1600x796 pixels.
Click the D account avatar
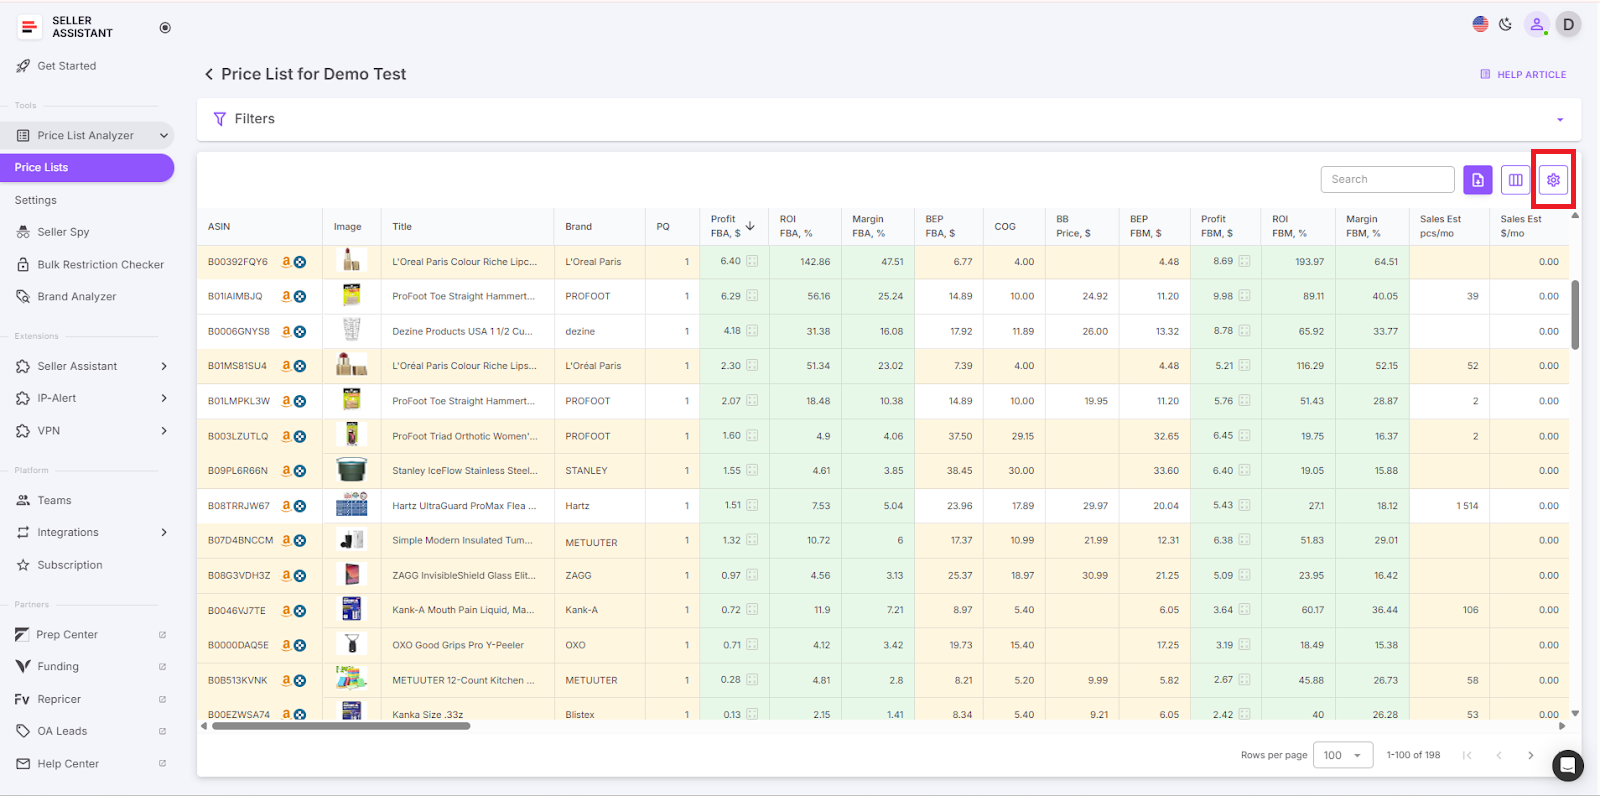pyautogui.click(x=1568, y=24)
